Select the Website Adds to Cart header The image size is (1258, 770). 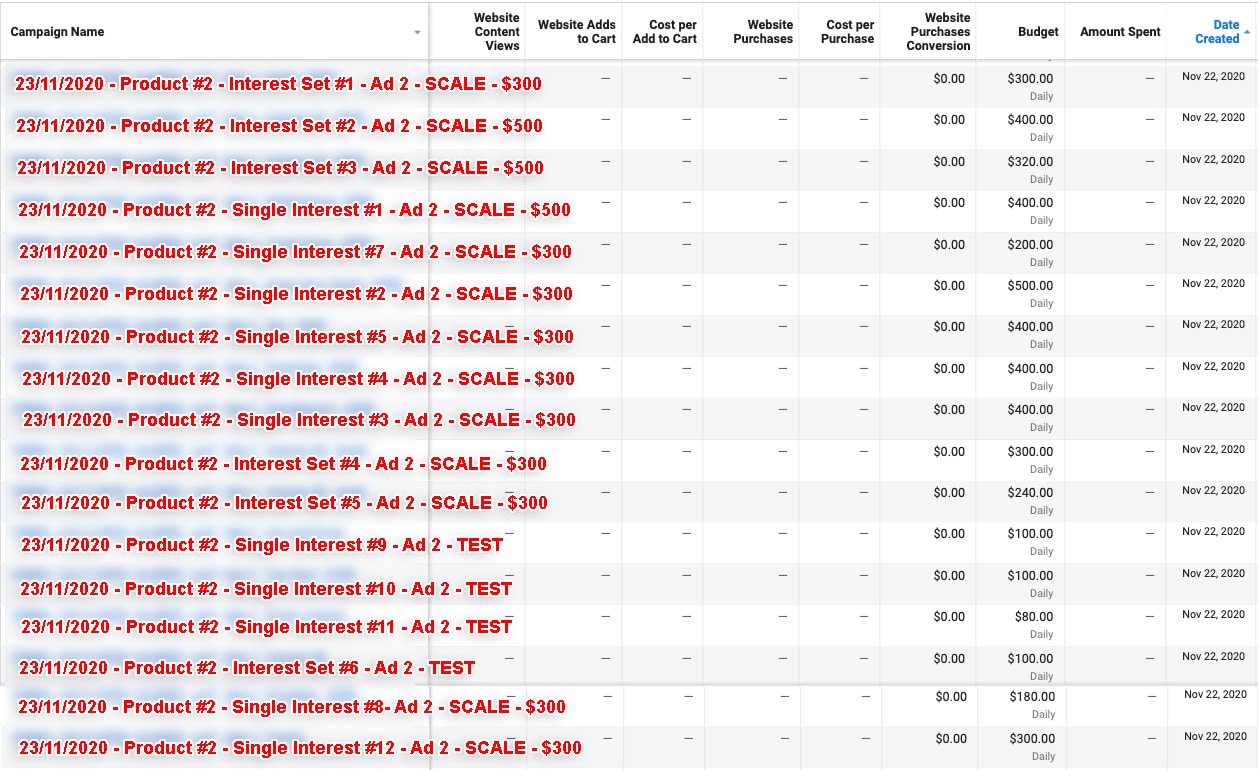[576, 32]
